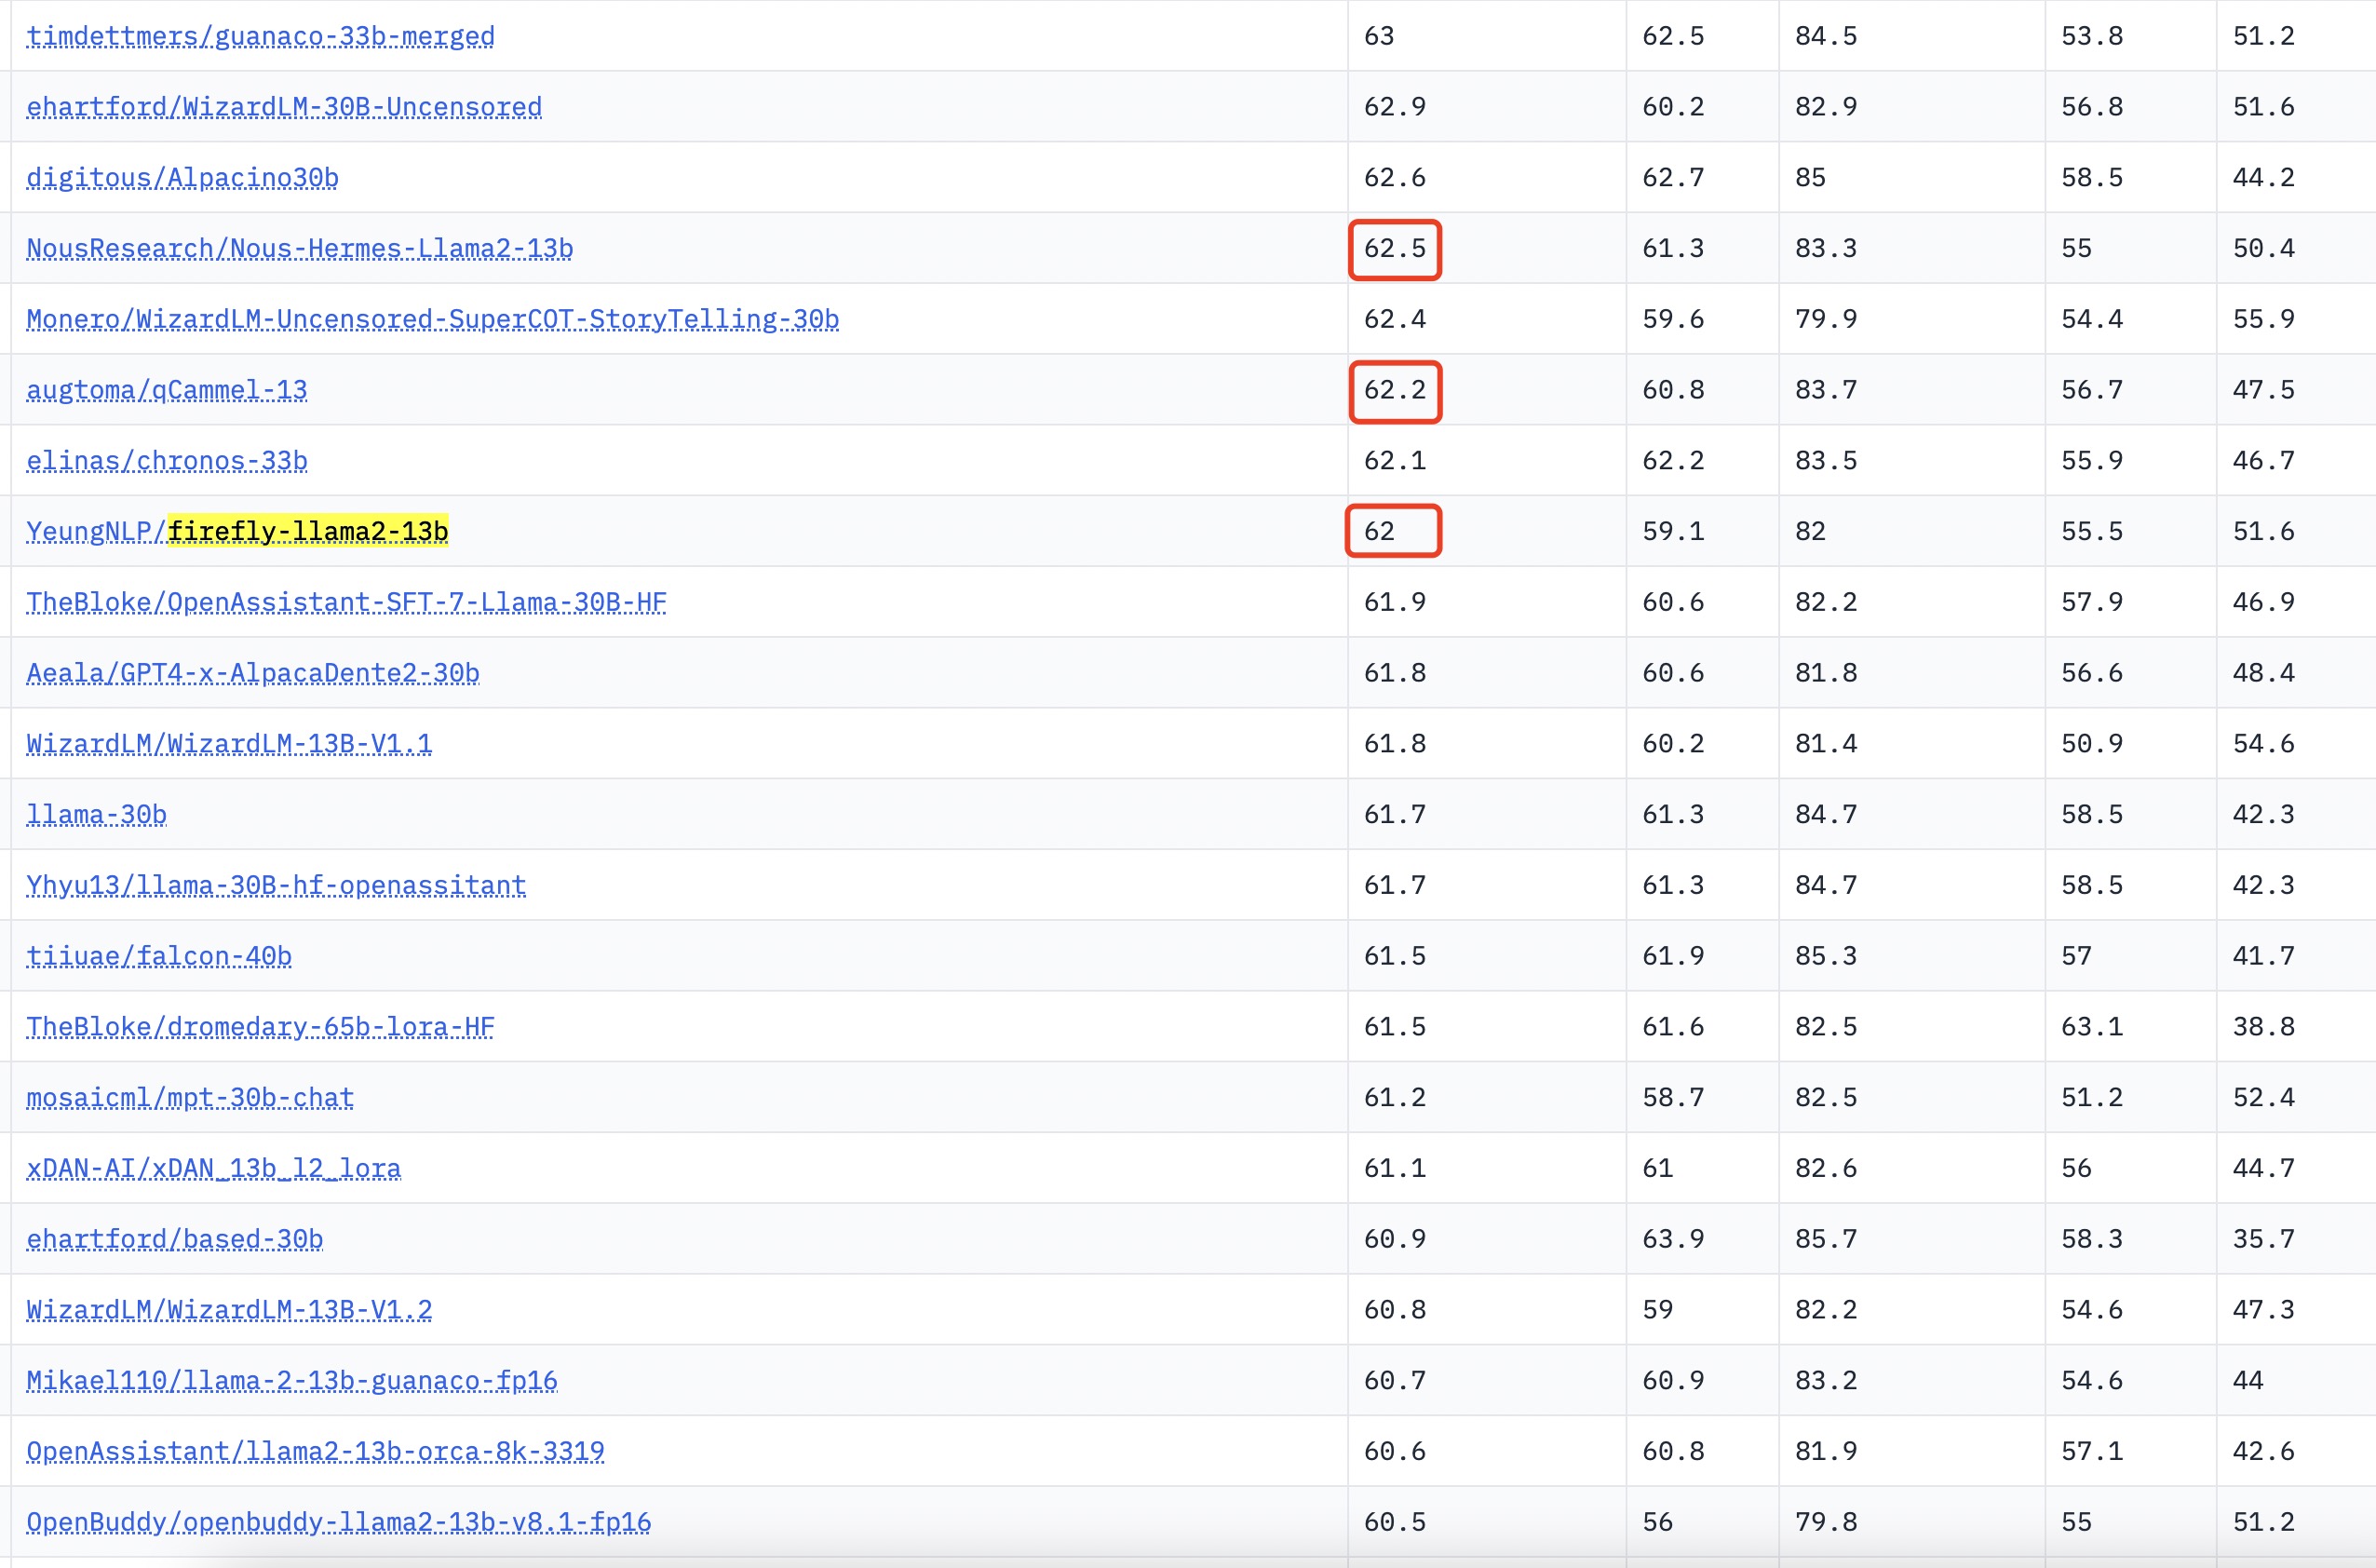Click 84.5 in guanaco-33b-merged row
Image resolution: width=2376 pixels, height=1568 pixels.
(1826, 36)
